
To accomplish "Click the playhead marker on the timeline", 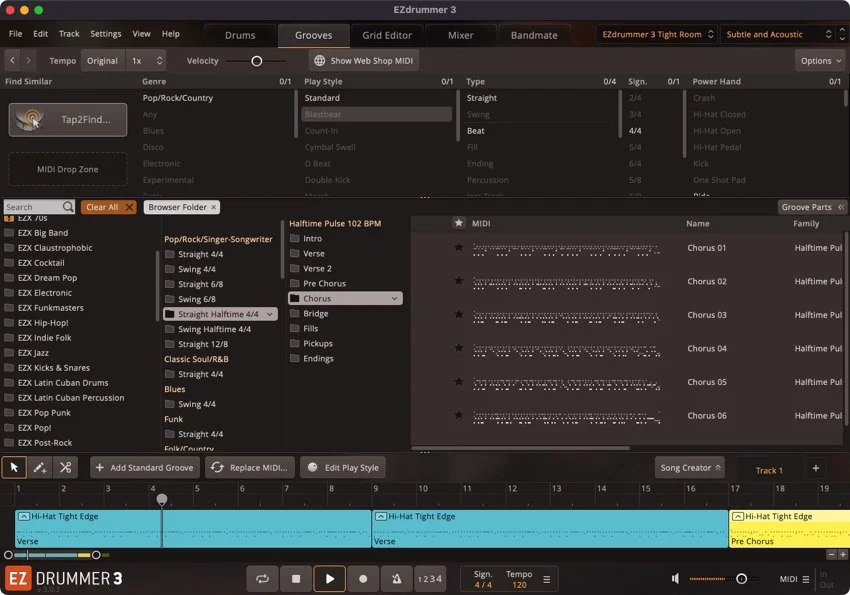I will pyautogui.click(x=162, y=499).
